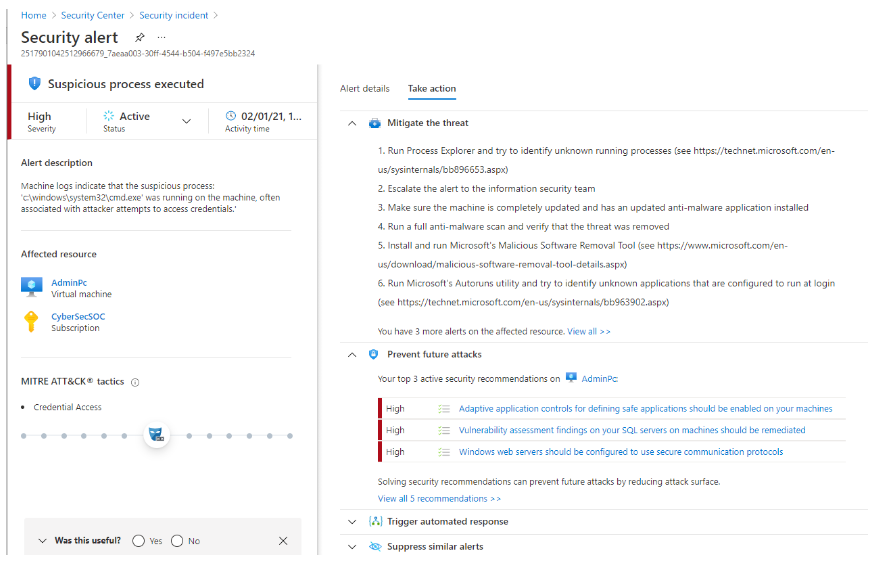Expand the Trigger automated response section
This screenshot has width=895, height=569.
pyautogui.click(x=352, y=522)
